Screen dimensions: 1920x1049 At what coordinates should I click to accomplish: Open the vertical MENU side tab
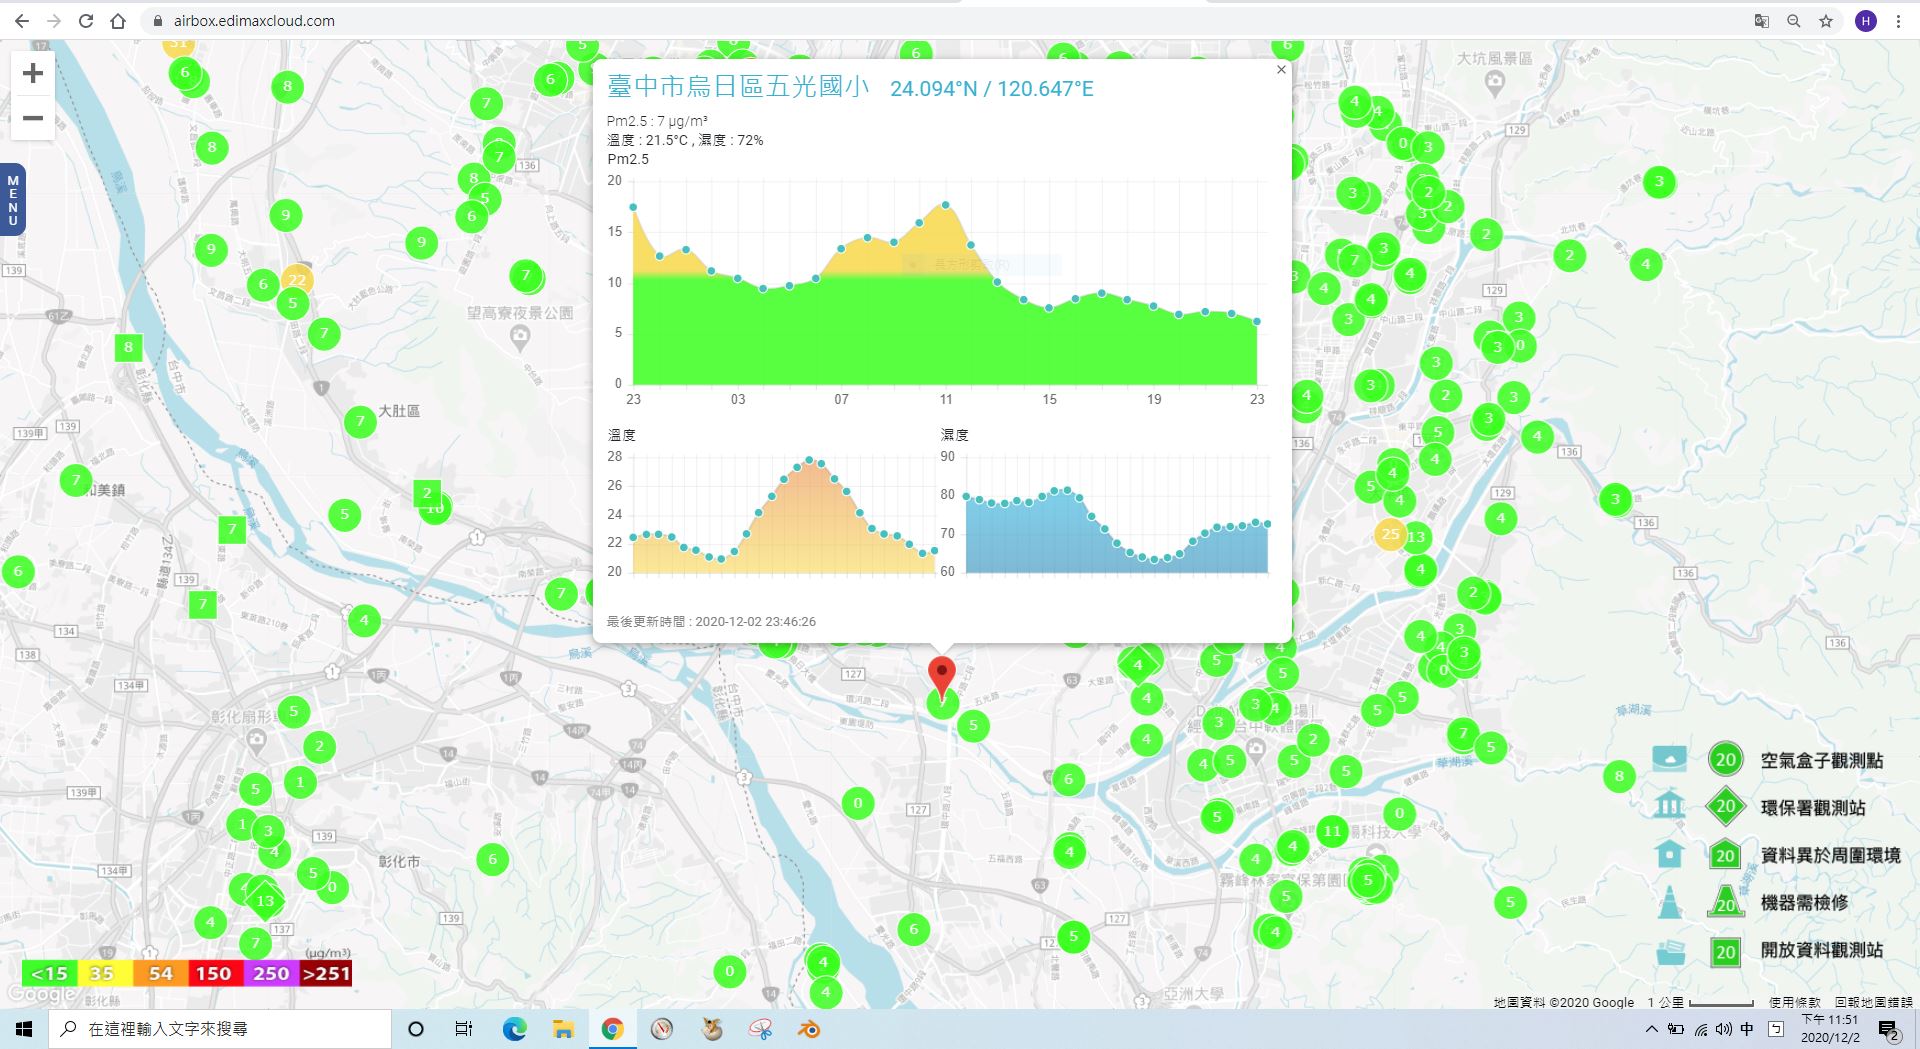[12, 200]
